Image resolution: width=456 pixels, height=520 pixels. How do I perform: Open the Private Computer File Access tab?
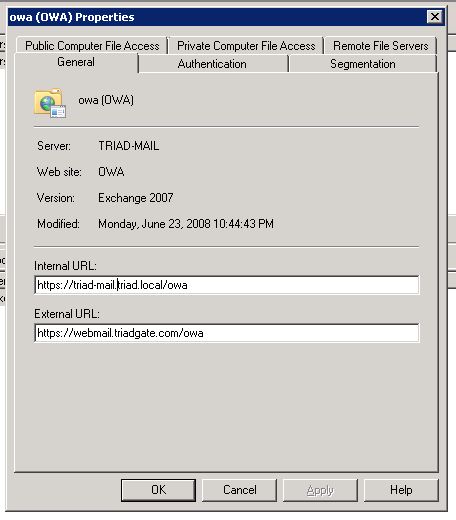click(246, 46)
